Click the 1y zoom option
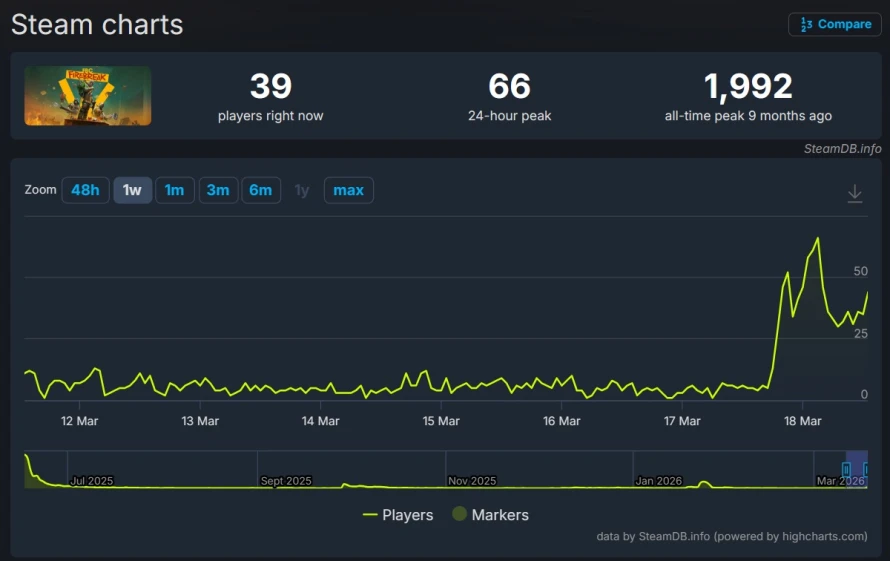 coord(302,190)
